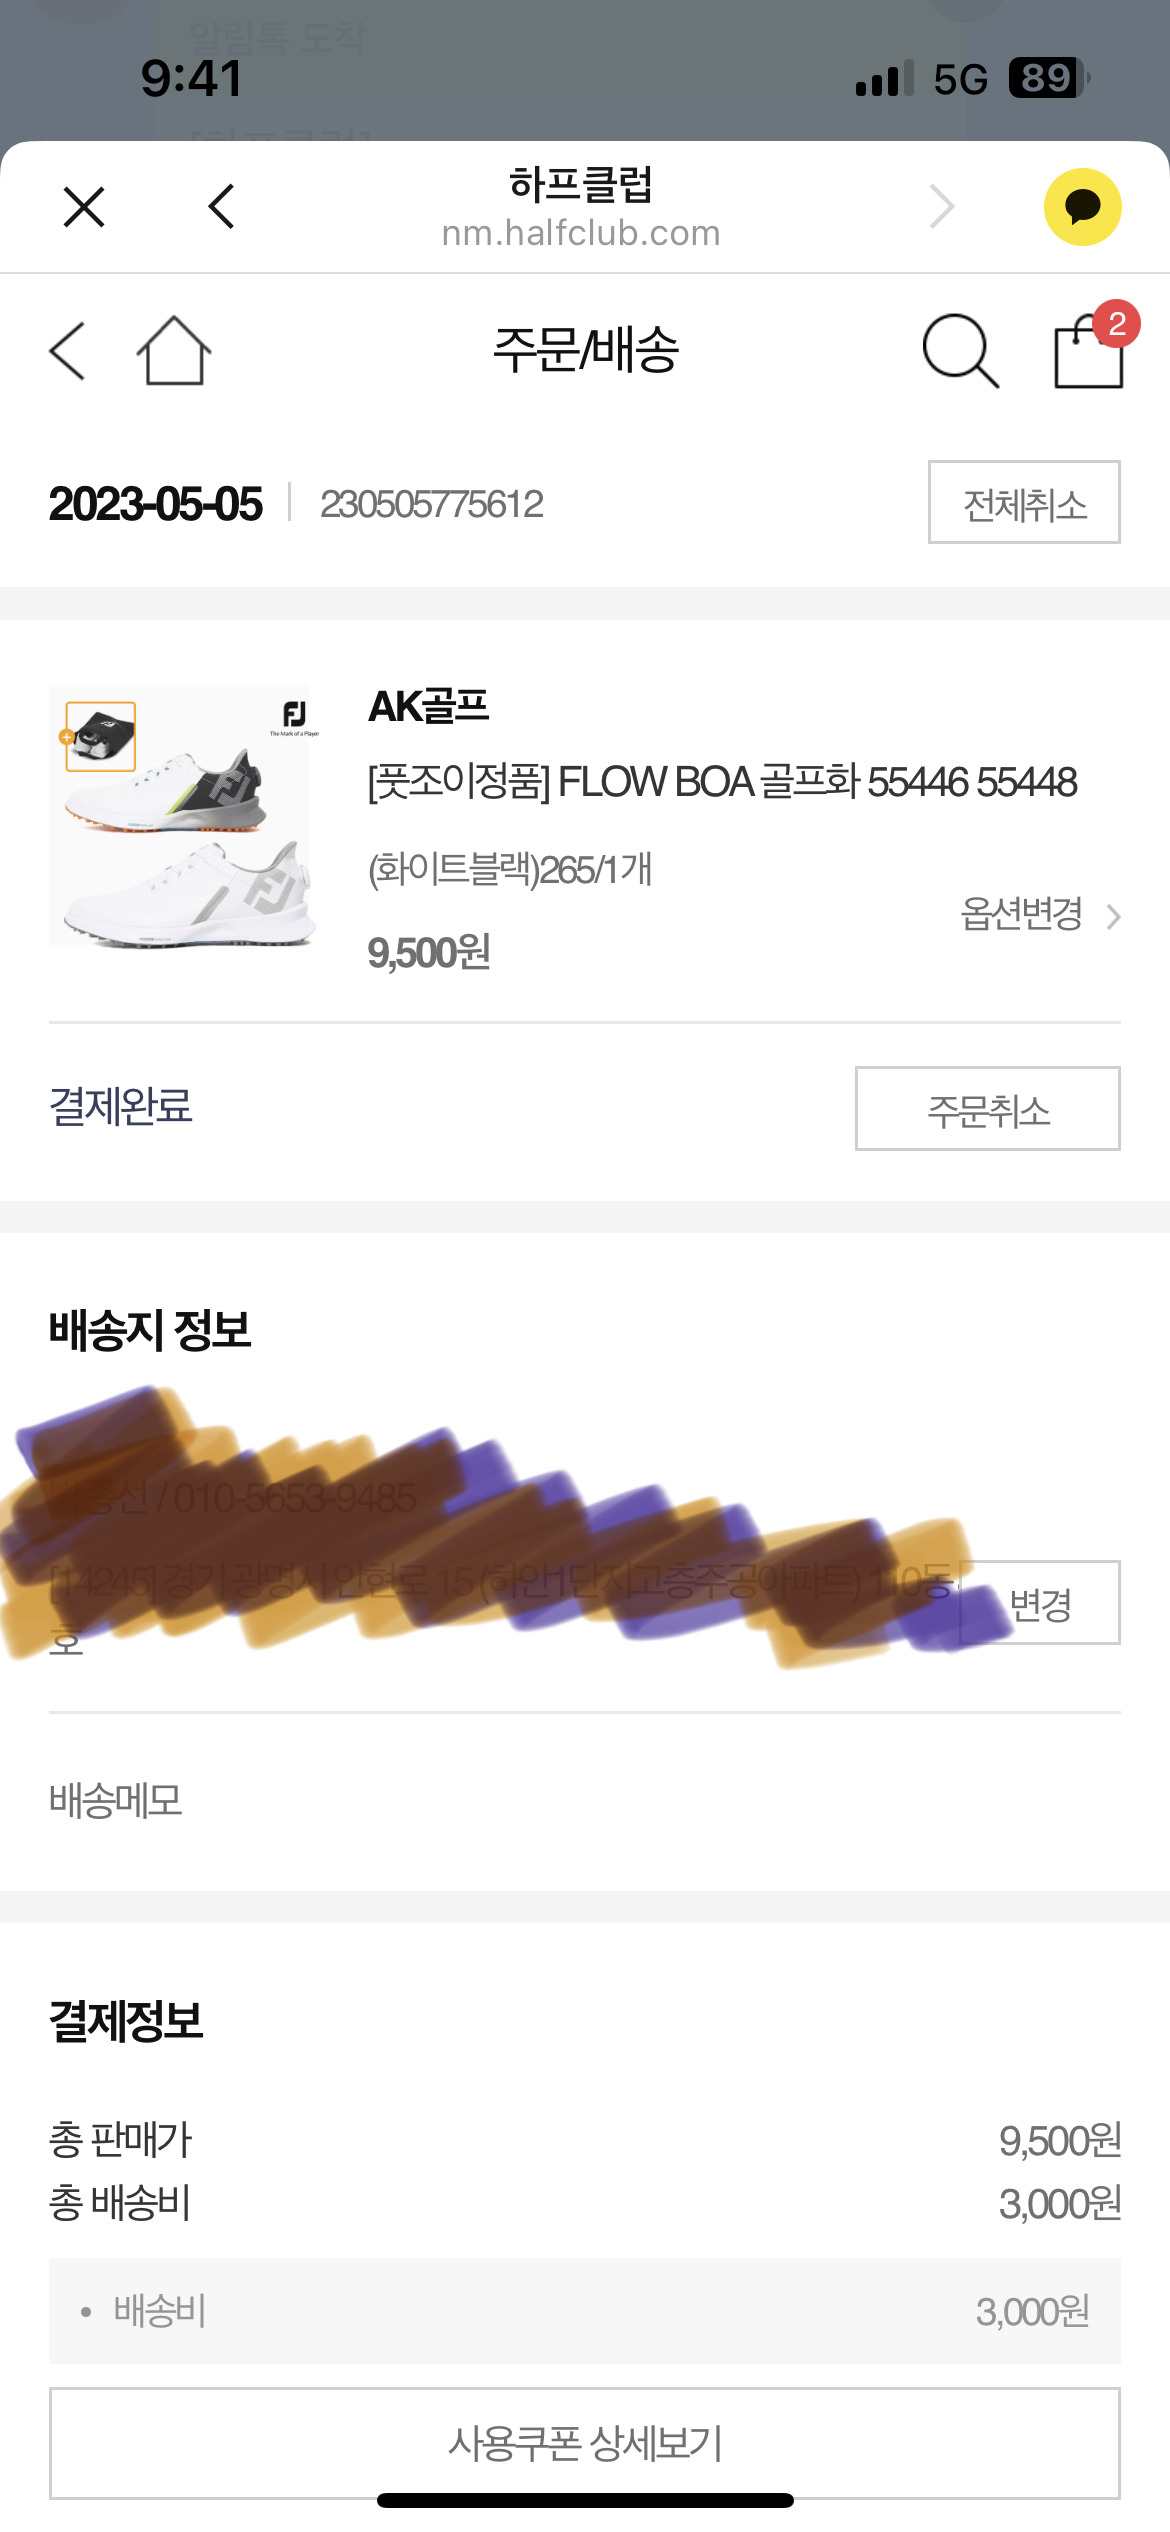Tap the page back arrow beside home

click(68, 351)
